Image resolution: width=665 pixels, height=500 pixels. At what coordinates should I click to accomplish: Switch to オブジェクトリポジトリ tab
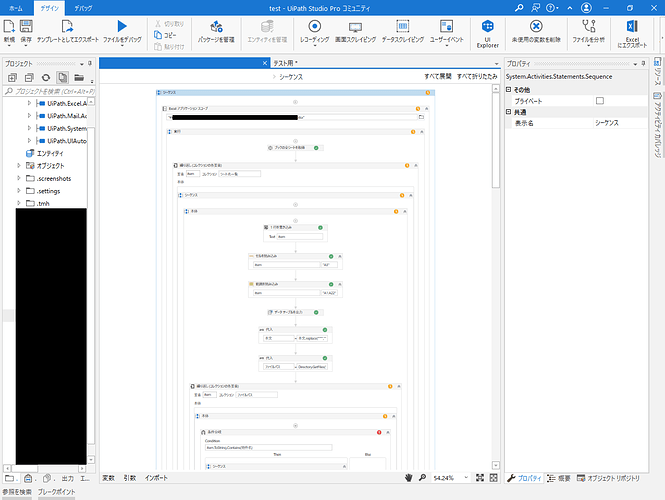pyautogui.click(x=608, y=478)
